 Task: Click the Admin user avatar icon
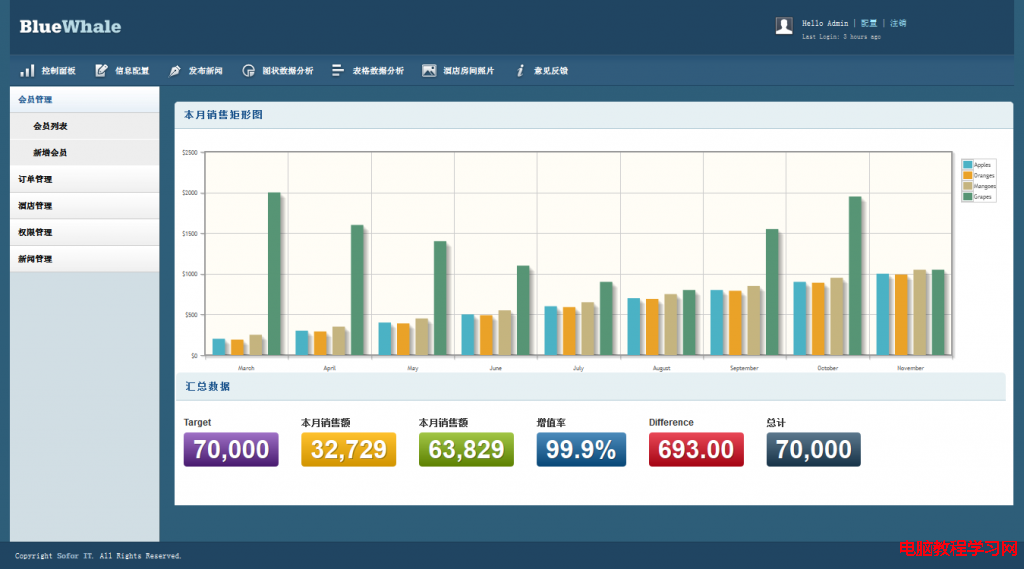[x=784, y=26]
